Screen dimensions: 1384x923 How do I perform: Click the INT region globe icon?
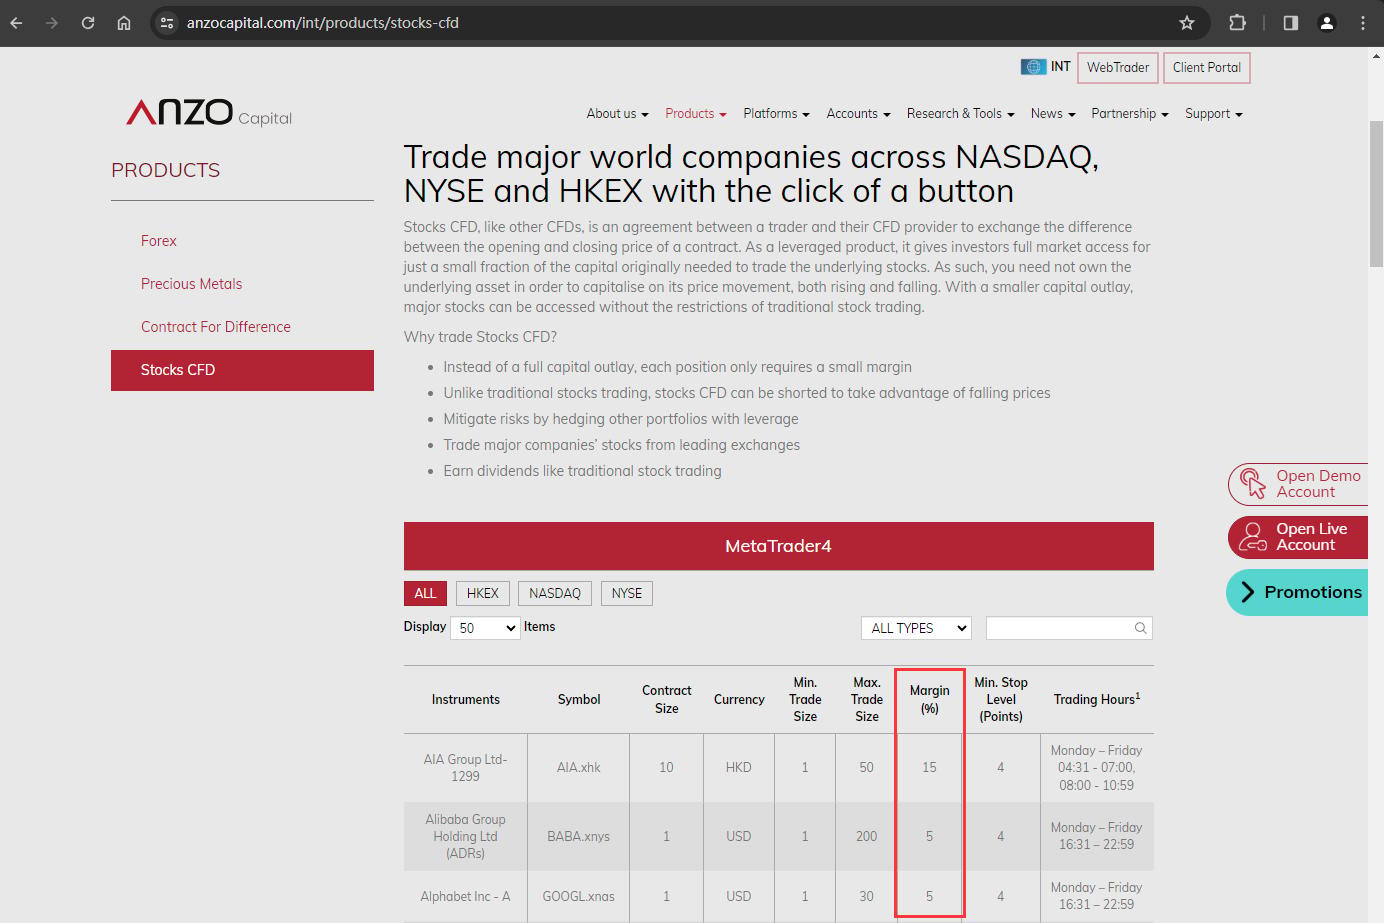pos(1033,67)
